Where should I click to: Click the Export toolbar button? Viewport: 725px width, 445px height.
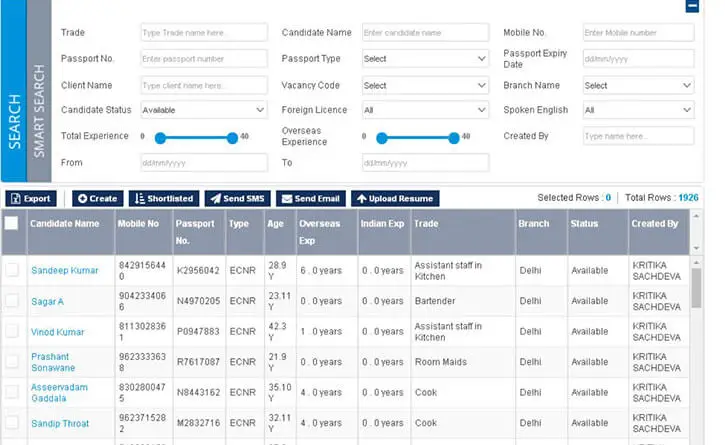pos(31,199)
